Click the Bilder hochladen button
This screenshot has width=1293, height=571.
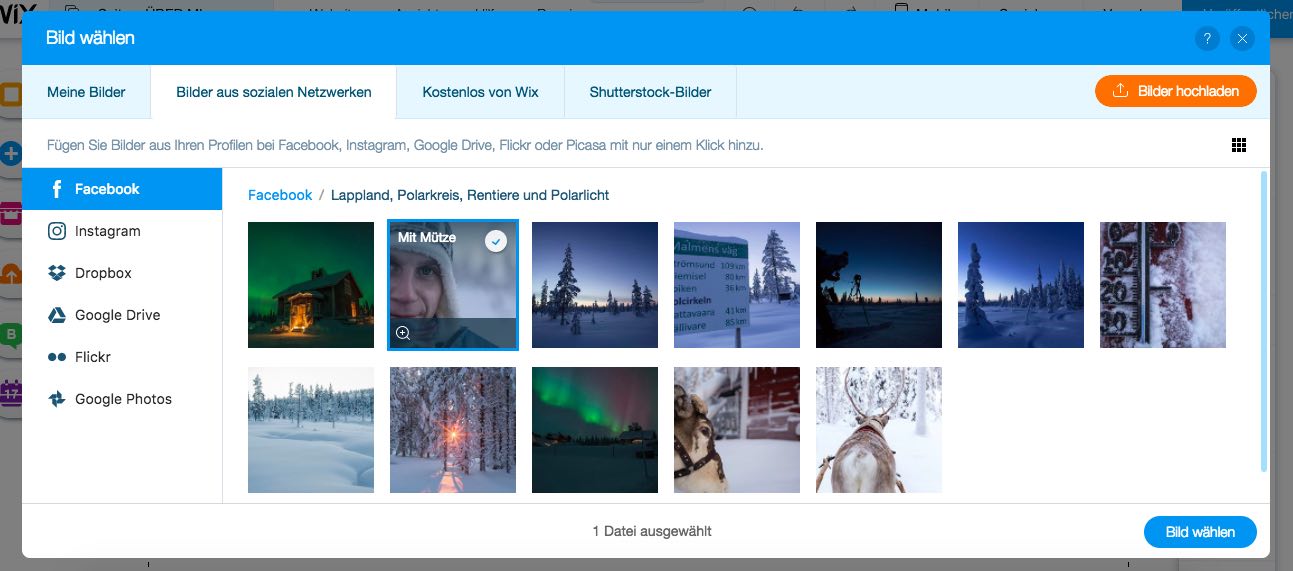(x=1176, y=91)
